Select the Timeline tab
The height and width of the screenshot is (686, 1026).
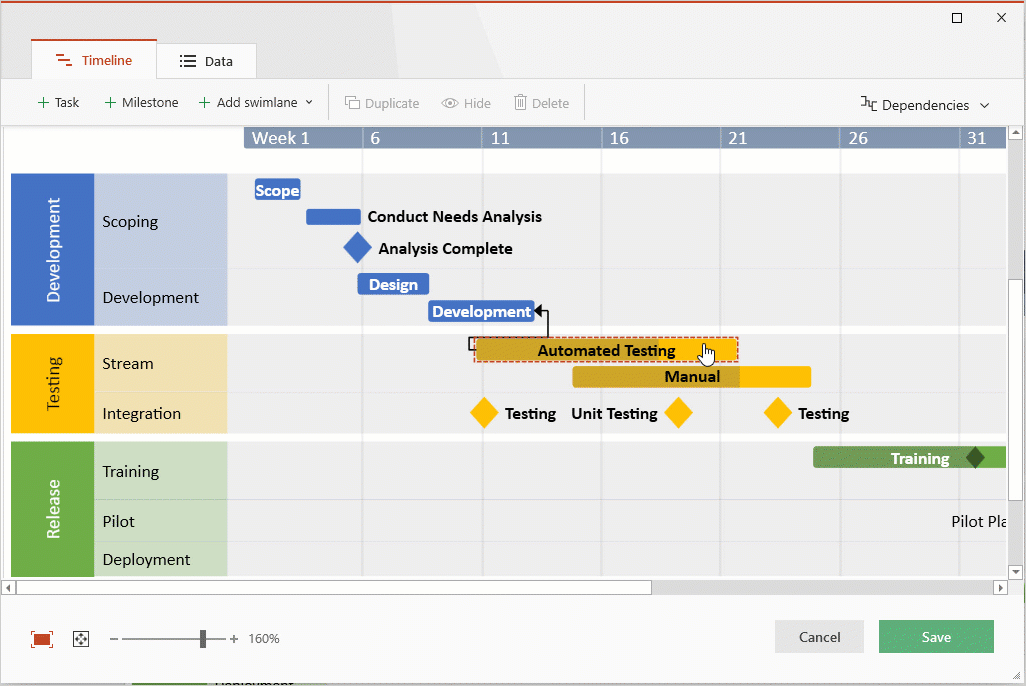click(x=93, y=60)
